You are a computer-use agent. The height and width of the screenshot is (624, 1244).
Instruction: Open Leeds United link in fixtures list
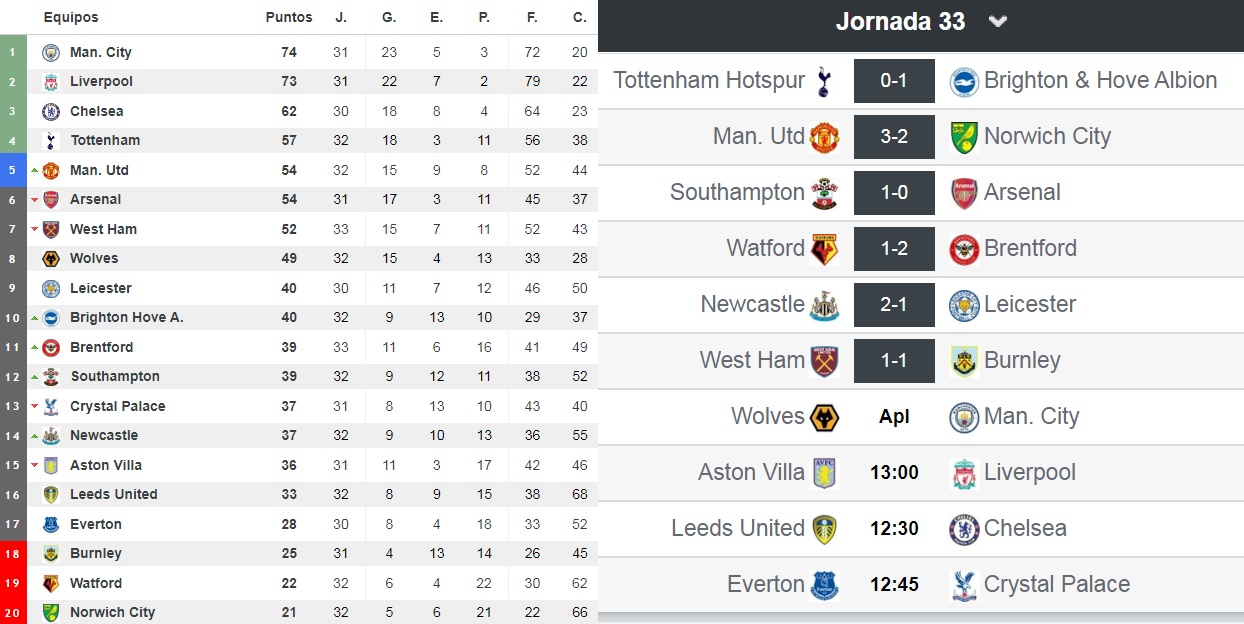pyautogui.click(x=738, y=529)
